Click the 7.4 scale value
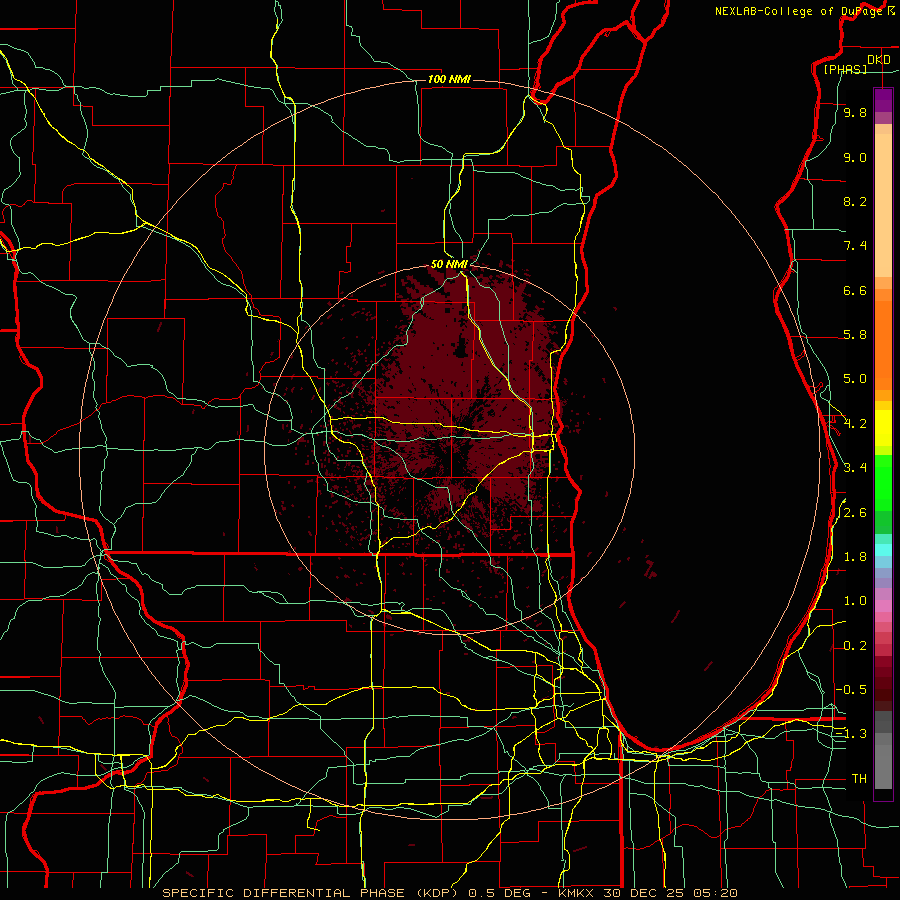 (x=855, y=246)
